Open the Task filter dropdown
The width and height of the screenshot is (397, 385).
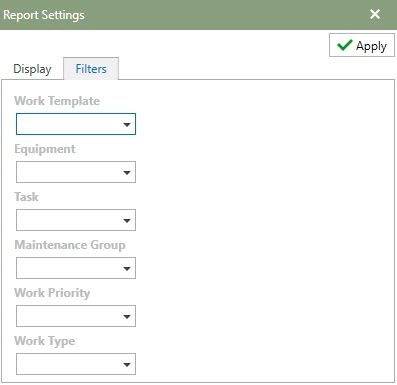pos(76,220)
